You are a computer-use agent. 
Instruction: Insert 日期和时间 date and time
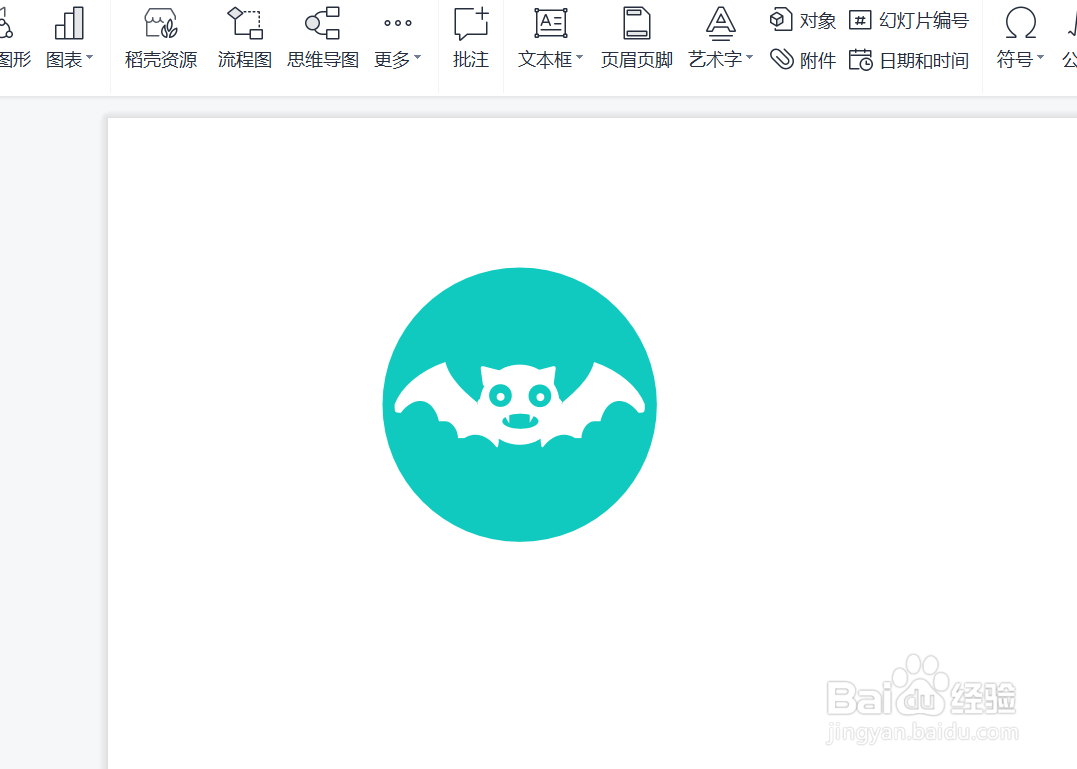[909, 60]
